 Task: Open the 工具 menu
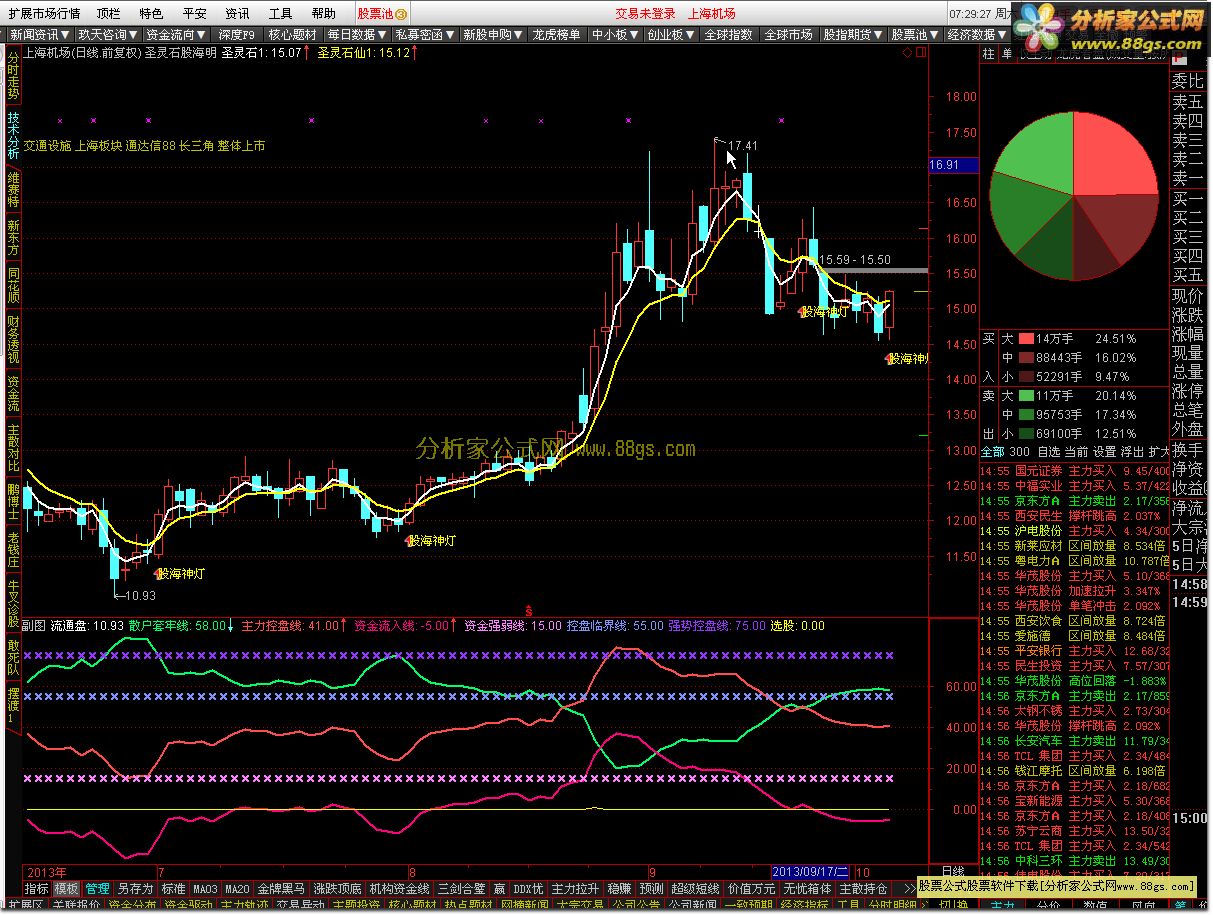pos(280,13)
